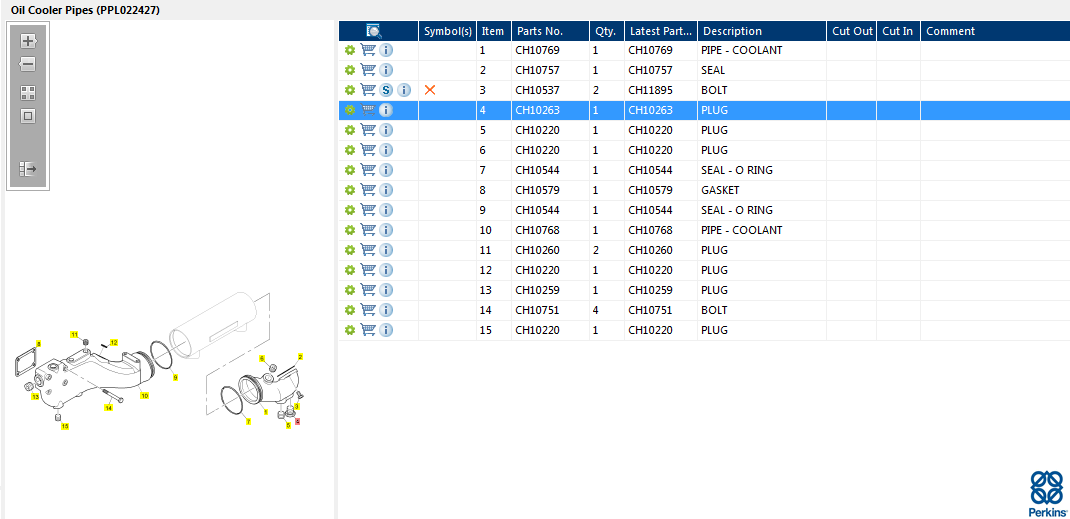Click green gear icon for GASKET row

point(350,190)
